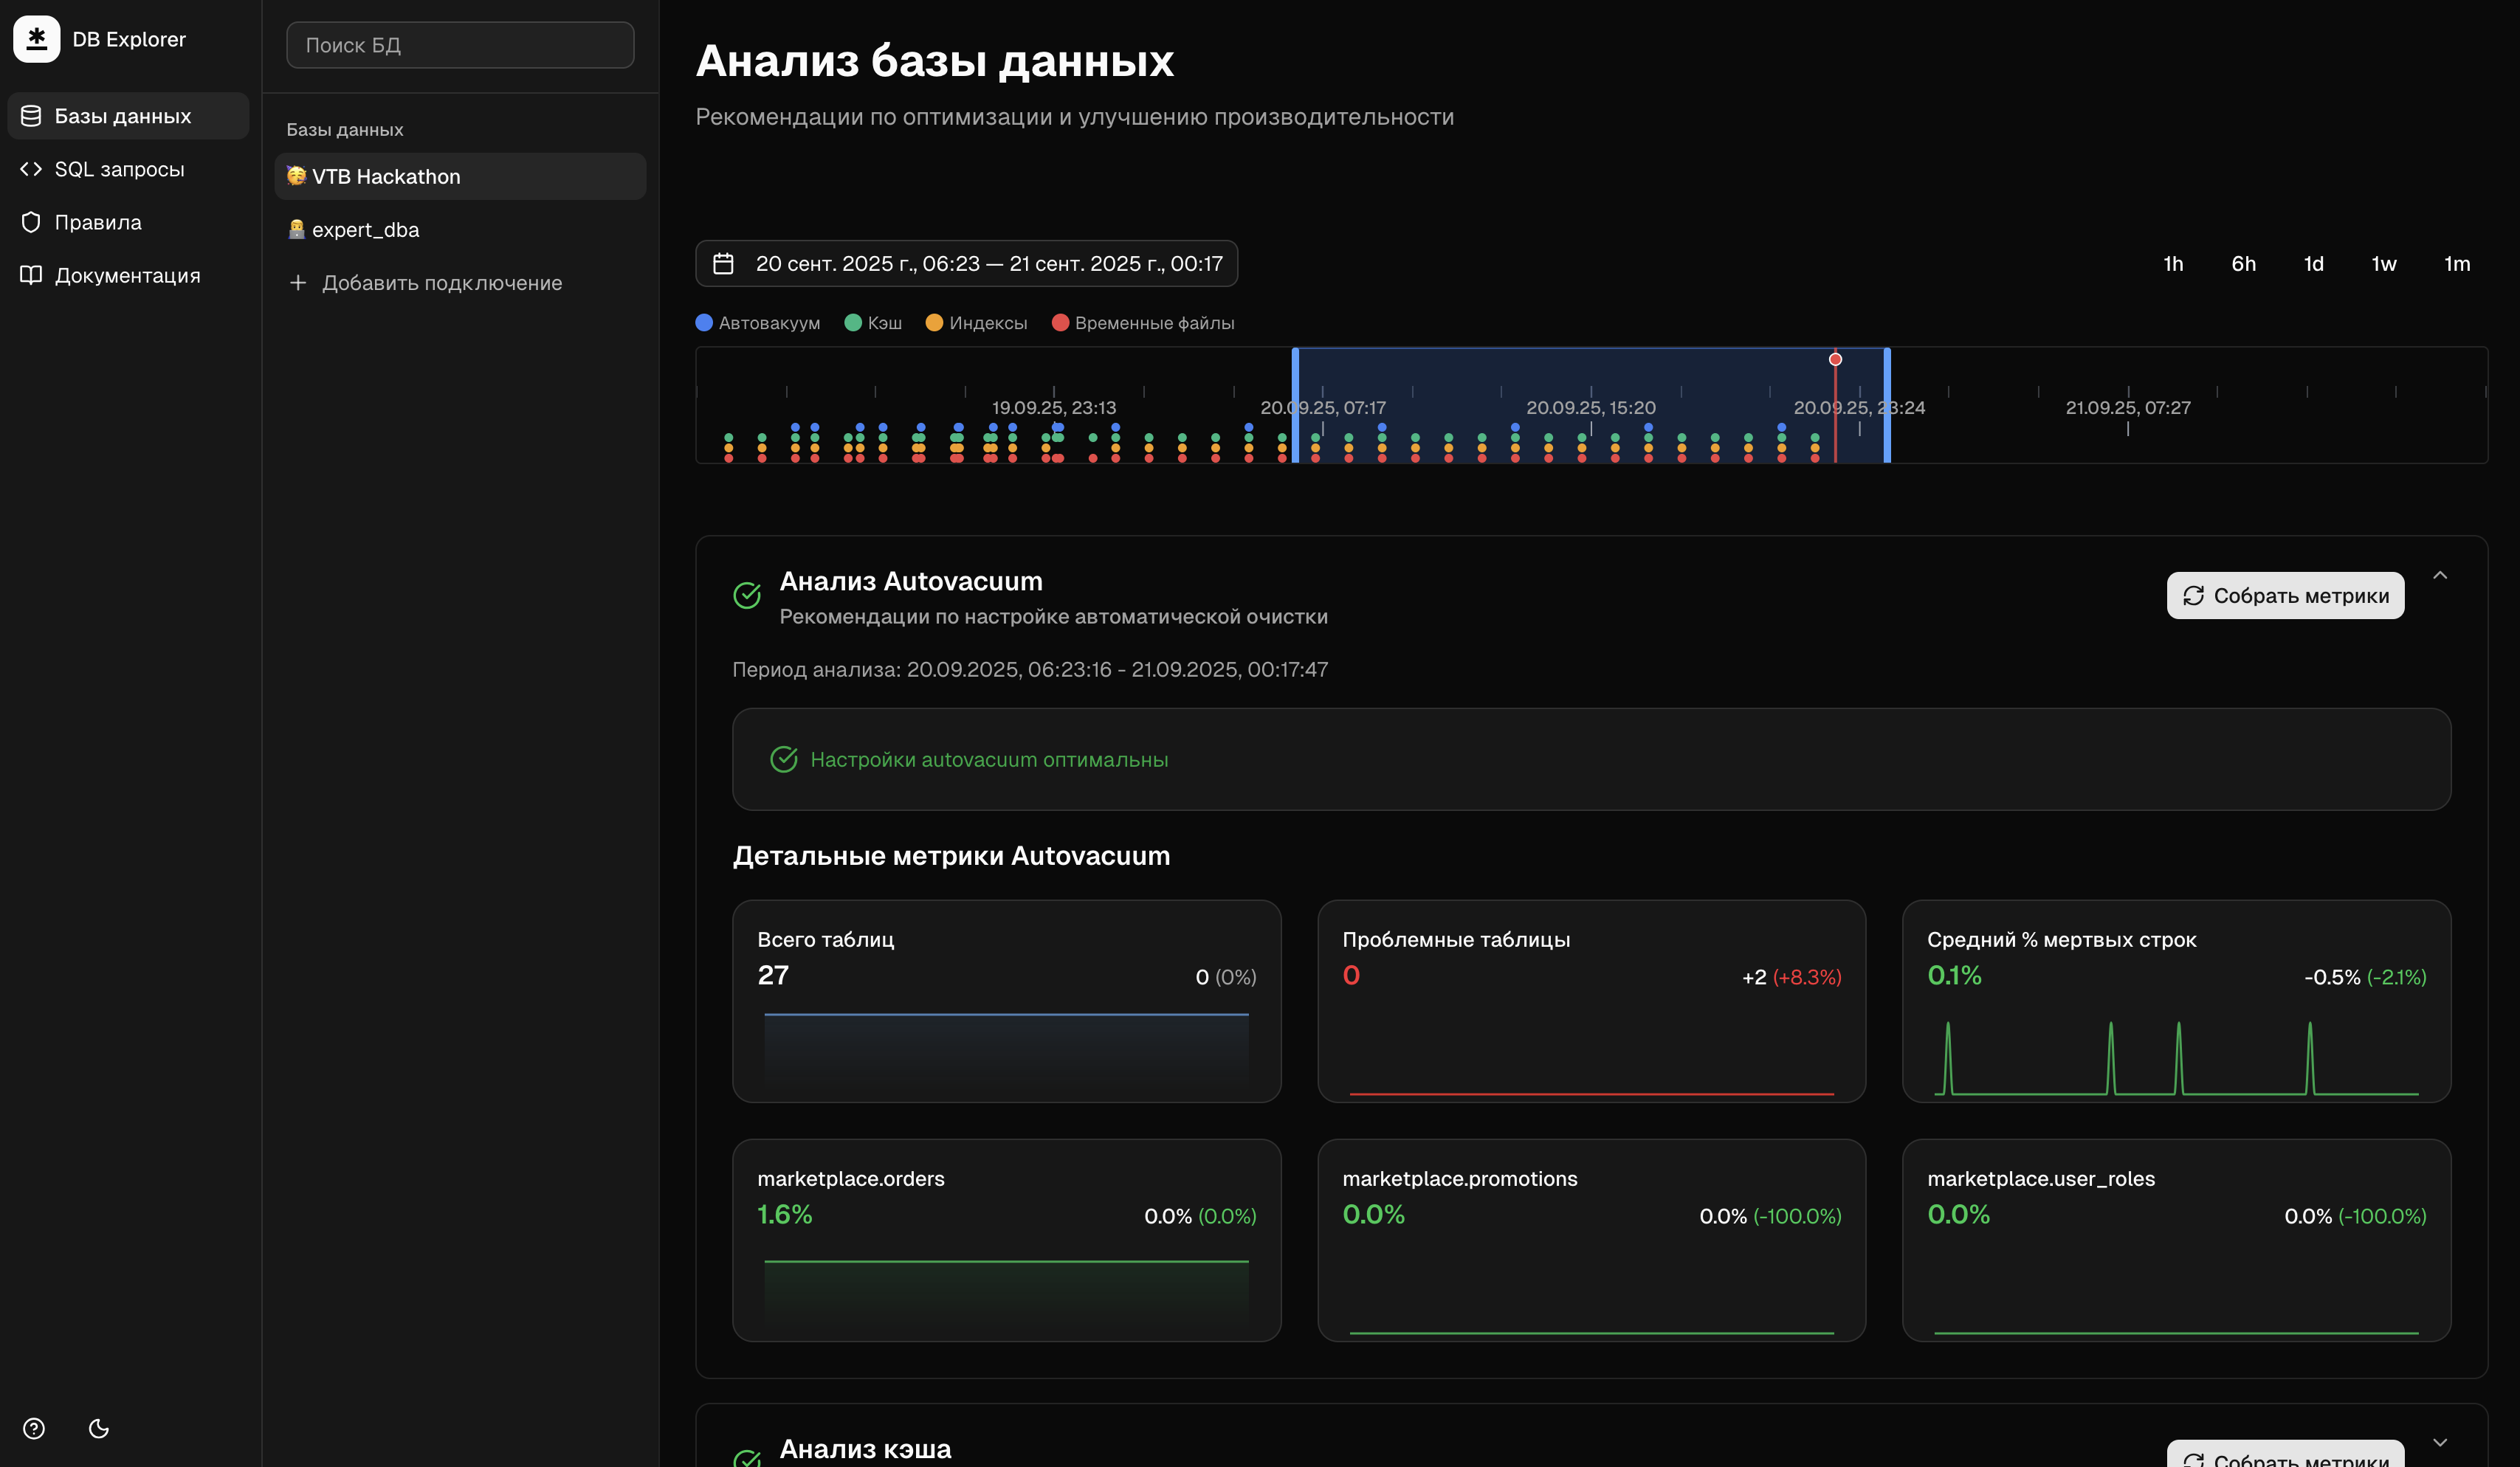Click the calendar icon in date range
This screenshot has height=1467, width=2520.
[723, 264]
